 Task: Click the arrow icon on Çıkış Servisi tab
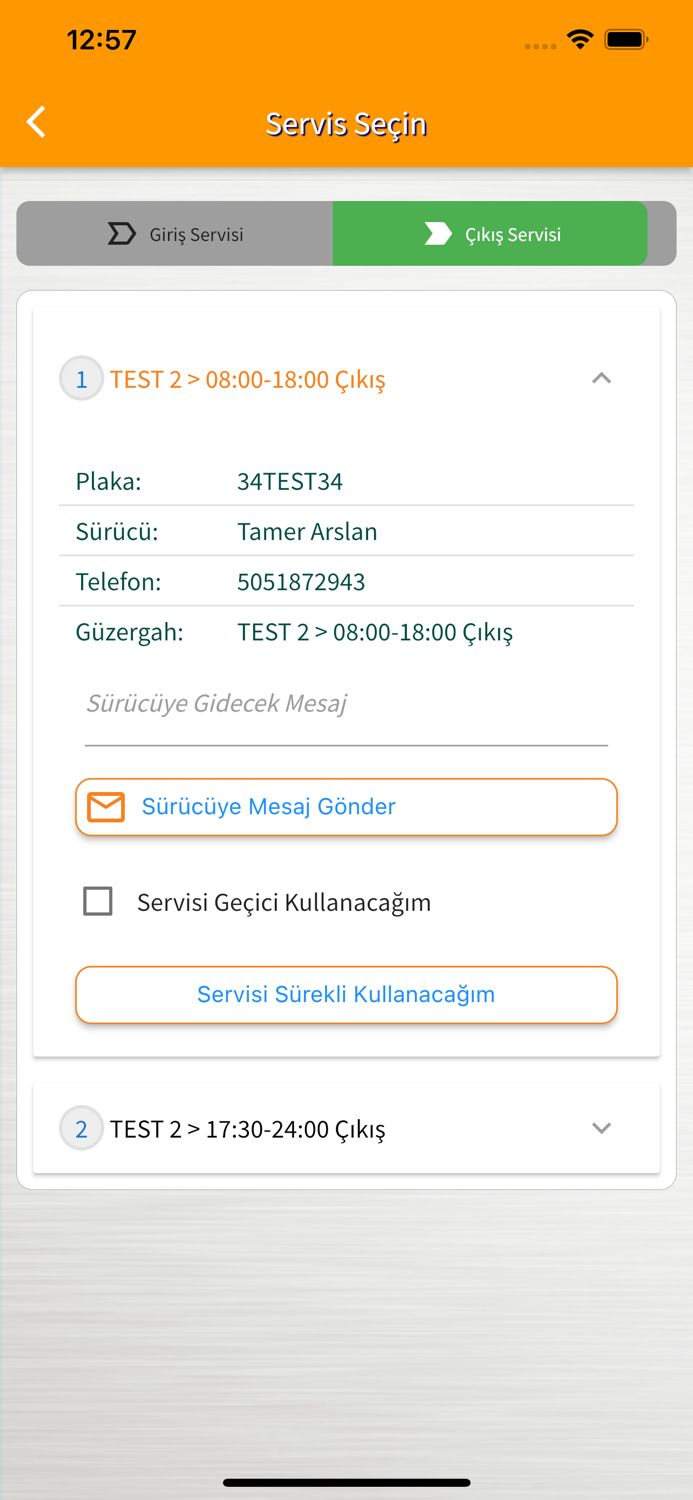[x=437, y=233]
